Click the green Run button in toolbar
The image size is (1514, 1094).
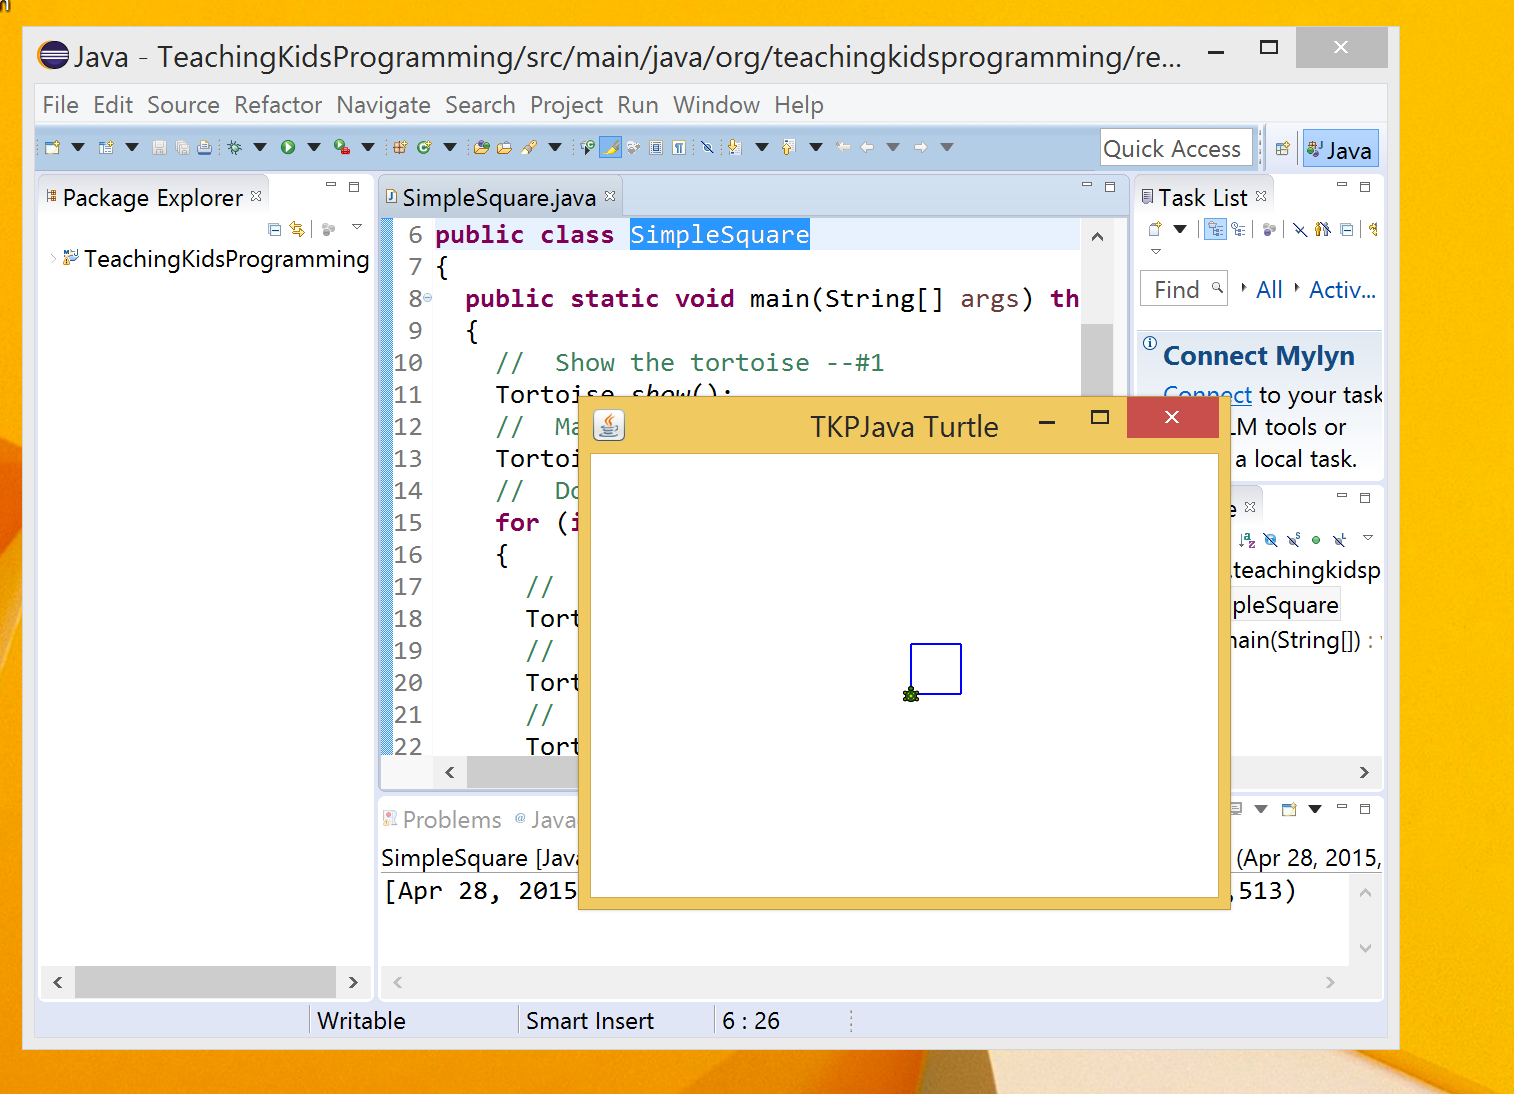click(288, 148)
